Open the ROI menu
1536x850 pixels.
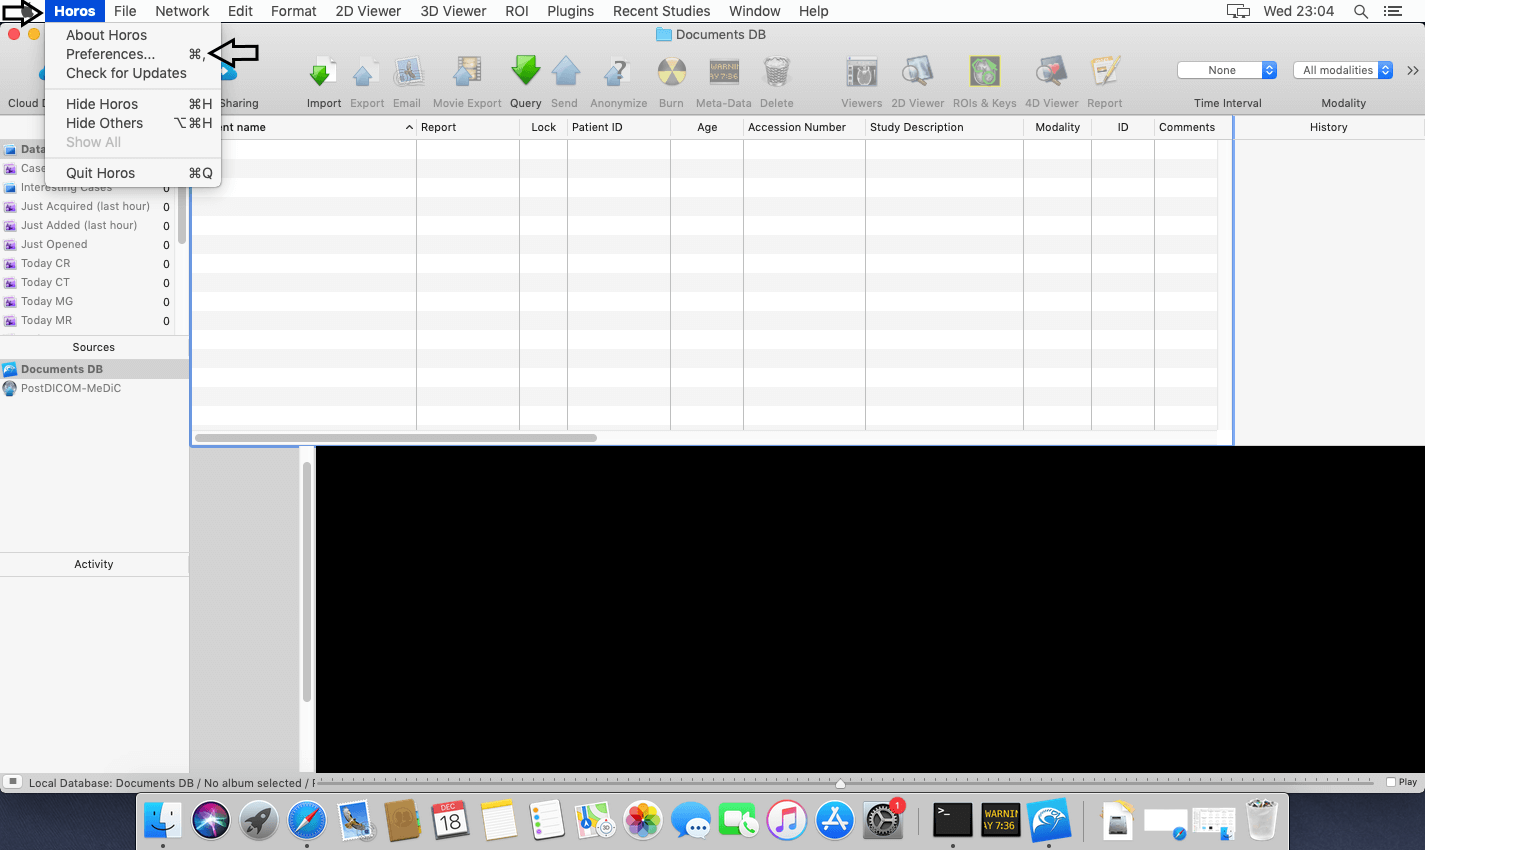(x=517, y=11)
